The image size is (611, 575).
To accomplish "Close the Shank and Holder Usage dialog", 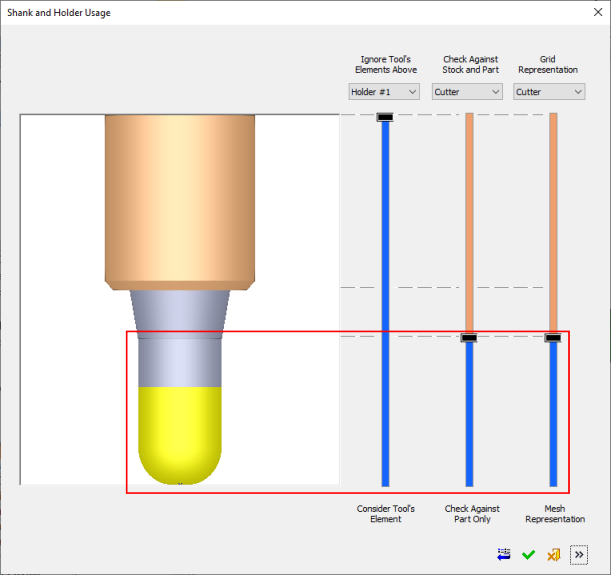I will (598, 12).
